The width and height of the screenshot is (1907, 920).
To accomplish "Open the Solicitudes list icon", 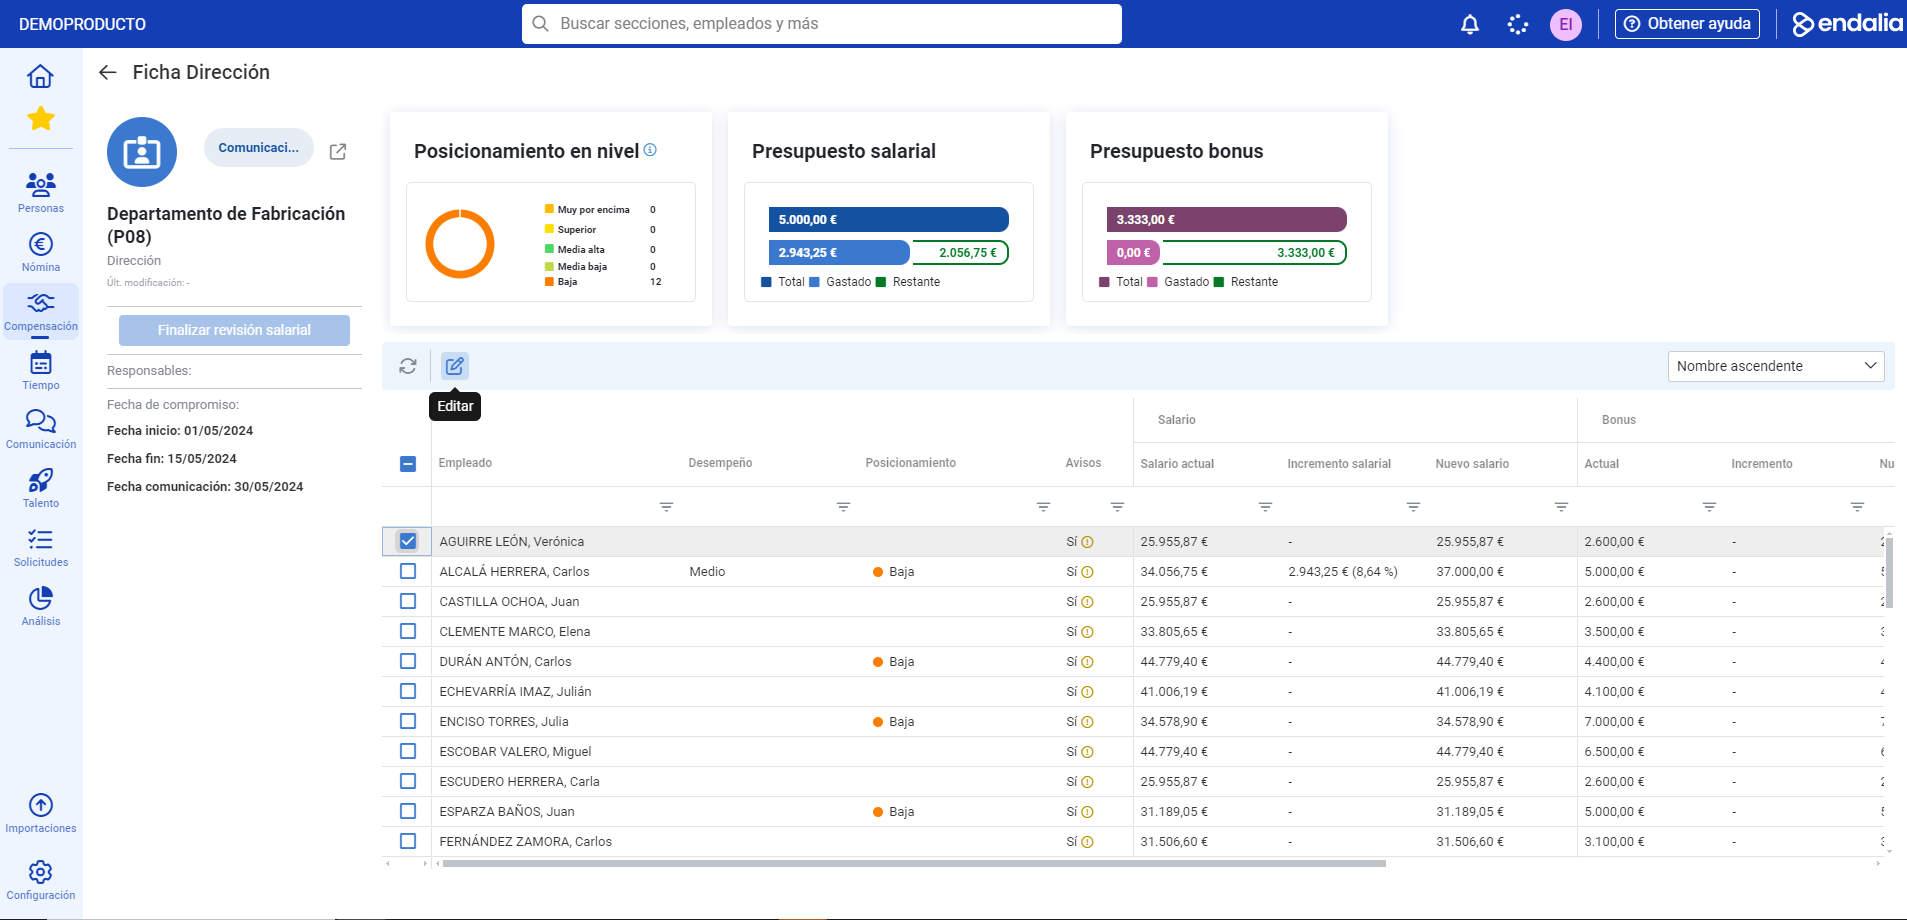I will tap(41, 540).
